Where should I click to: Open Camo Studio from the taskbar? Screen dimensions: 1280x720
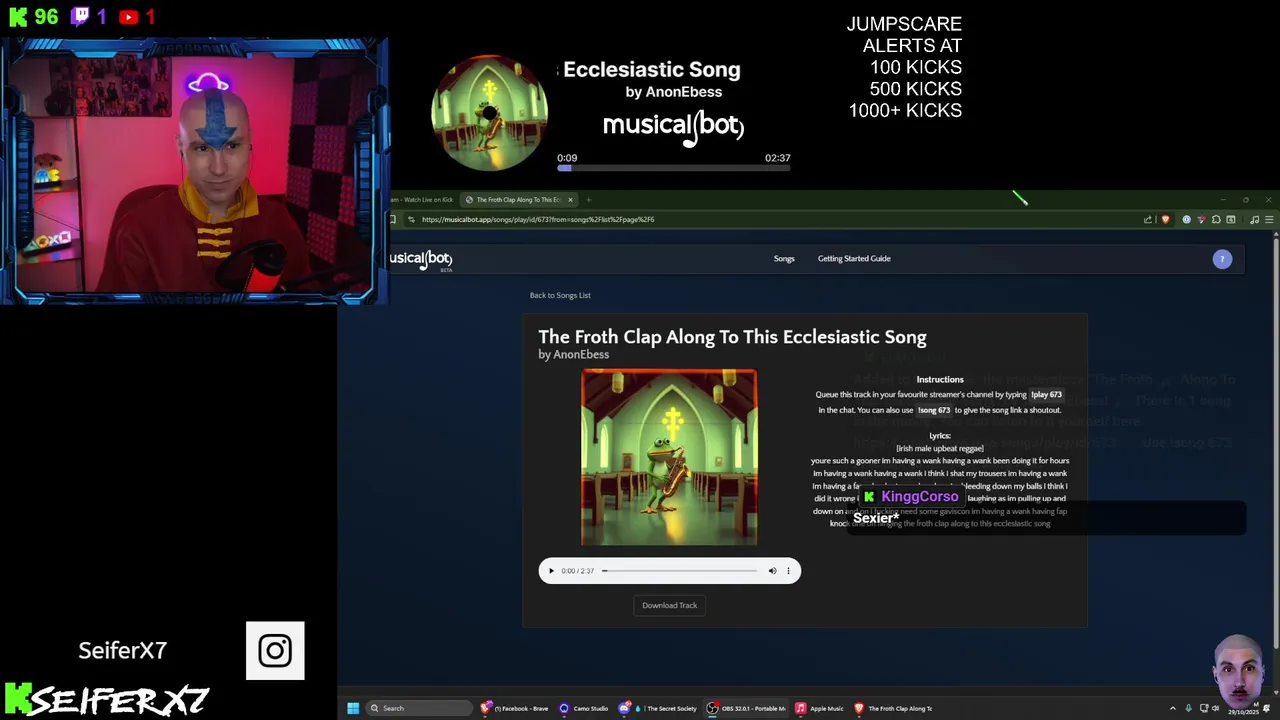tap(584, 708)
